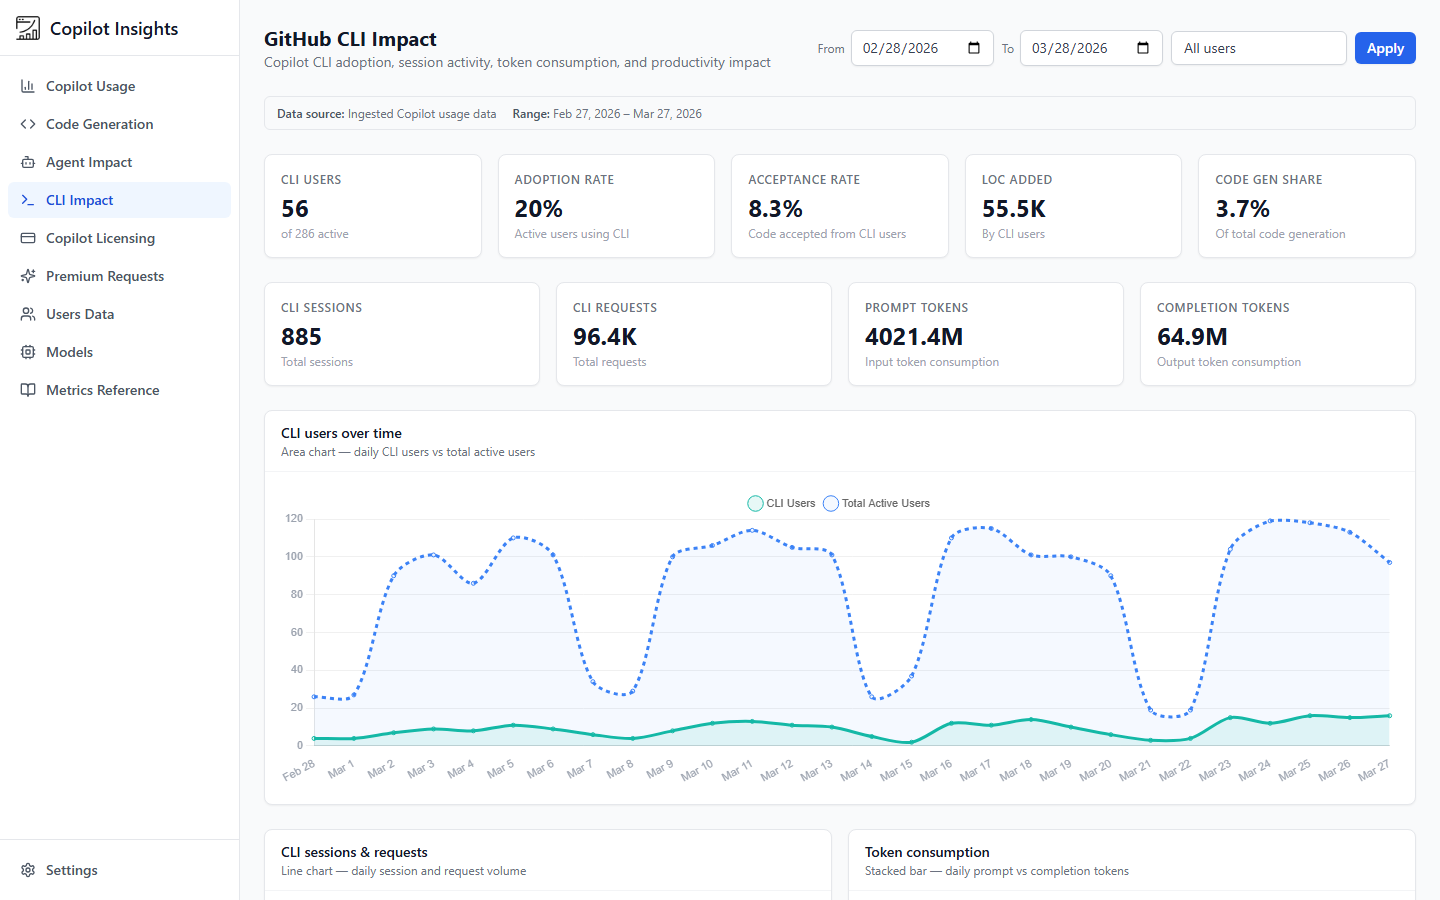
Task: Click the Copilot Insights title
Action: point(114,29)
